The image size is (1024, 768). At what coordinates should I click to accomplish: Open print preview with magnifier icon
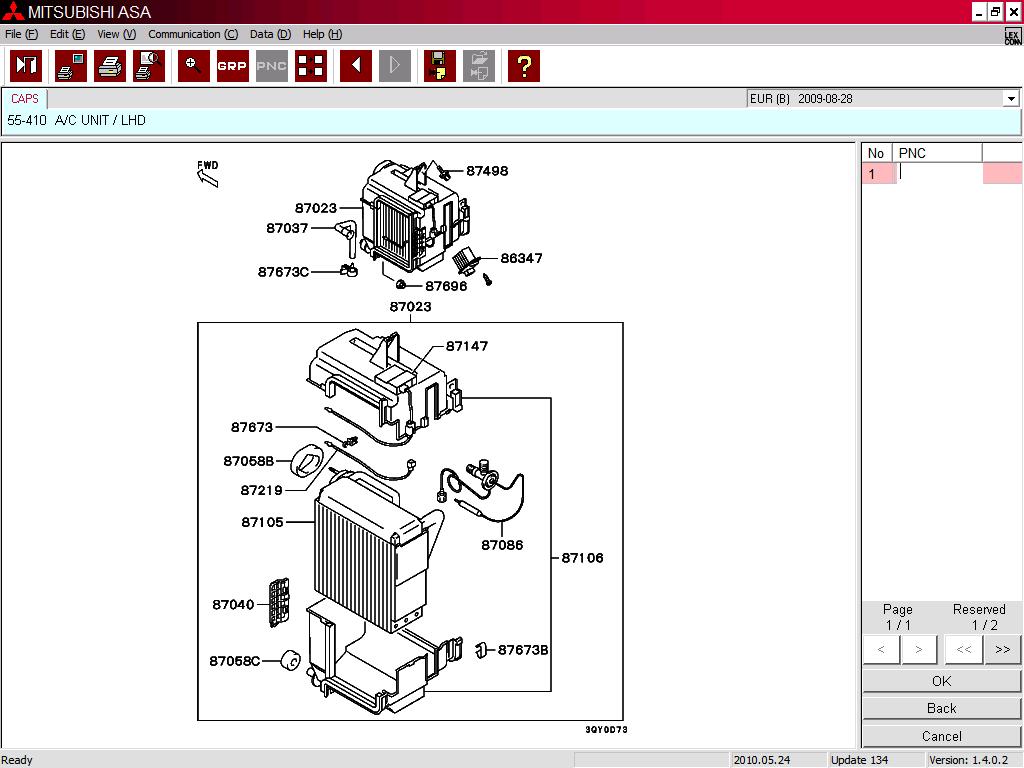tap(149, 66)
